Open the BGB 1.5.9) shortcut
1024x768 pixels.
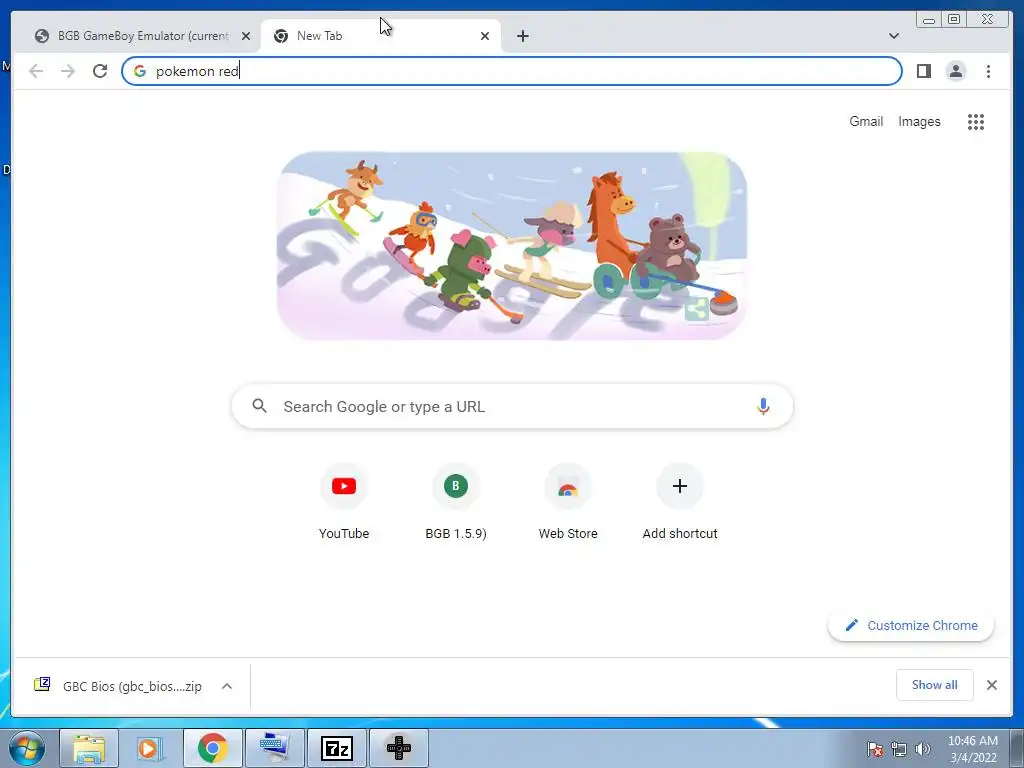click(x=456, y=501)
